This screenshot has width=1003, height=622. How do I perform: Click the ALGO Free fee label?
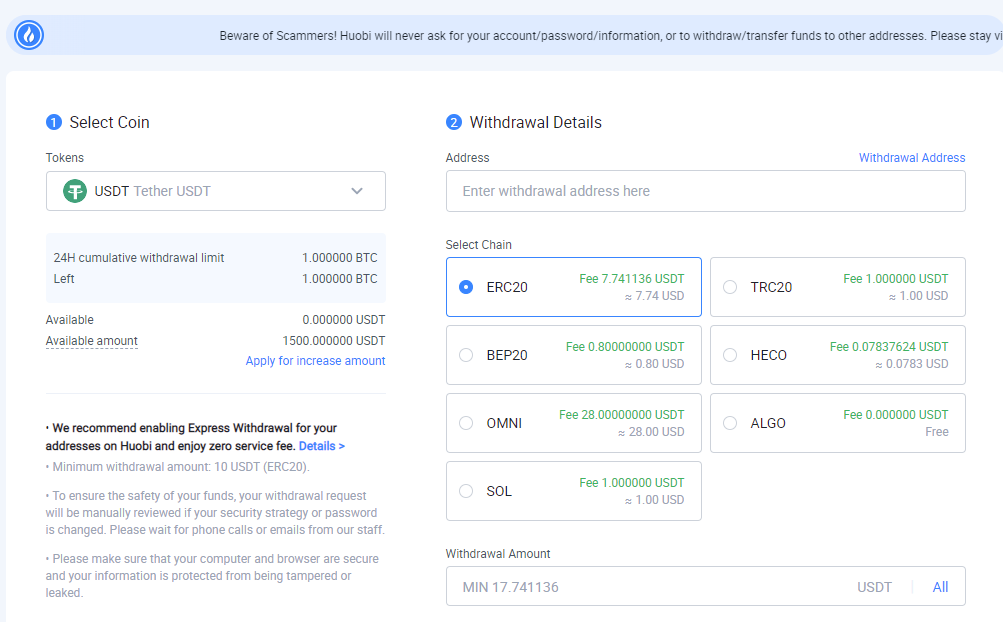coord(936,432)
